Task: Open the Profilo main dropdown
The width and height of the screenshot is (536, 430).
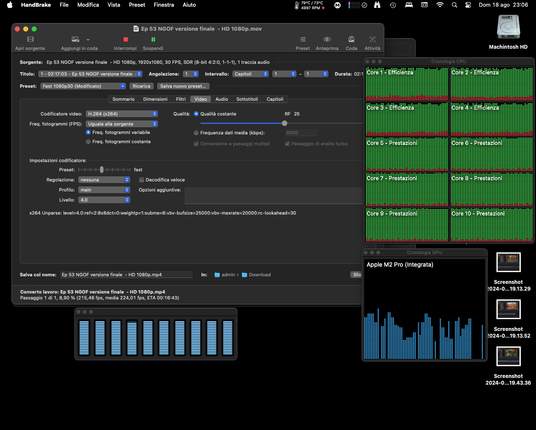Action: (104, 190)
